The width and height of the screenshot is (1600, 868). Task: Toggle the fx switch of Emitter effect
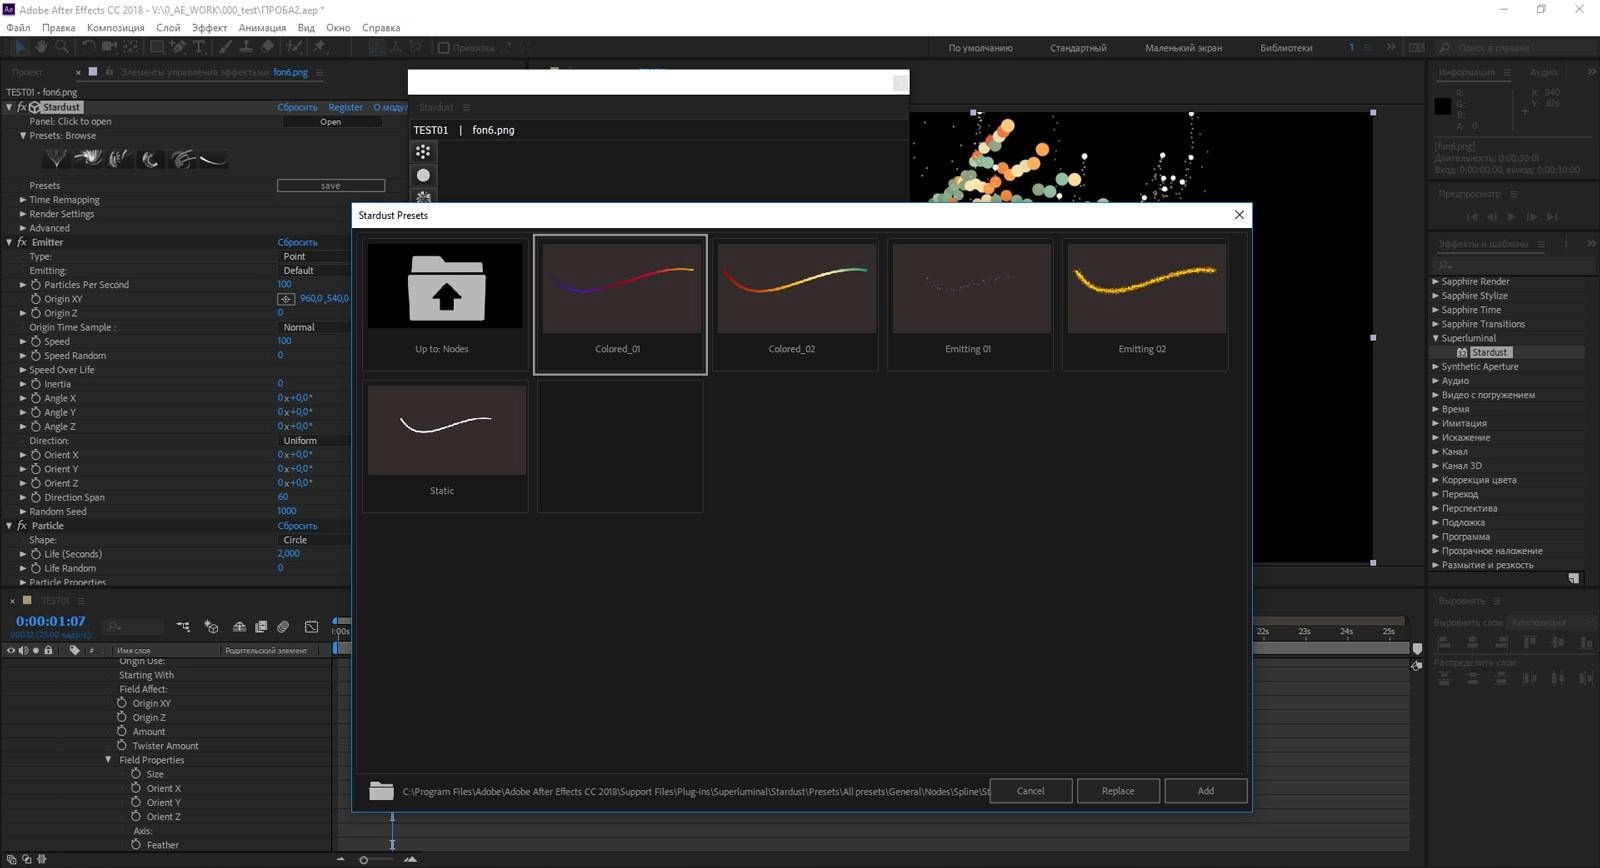[x=21, y=242]
